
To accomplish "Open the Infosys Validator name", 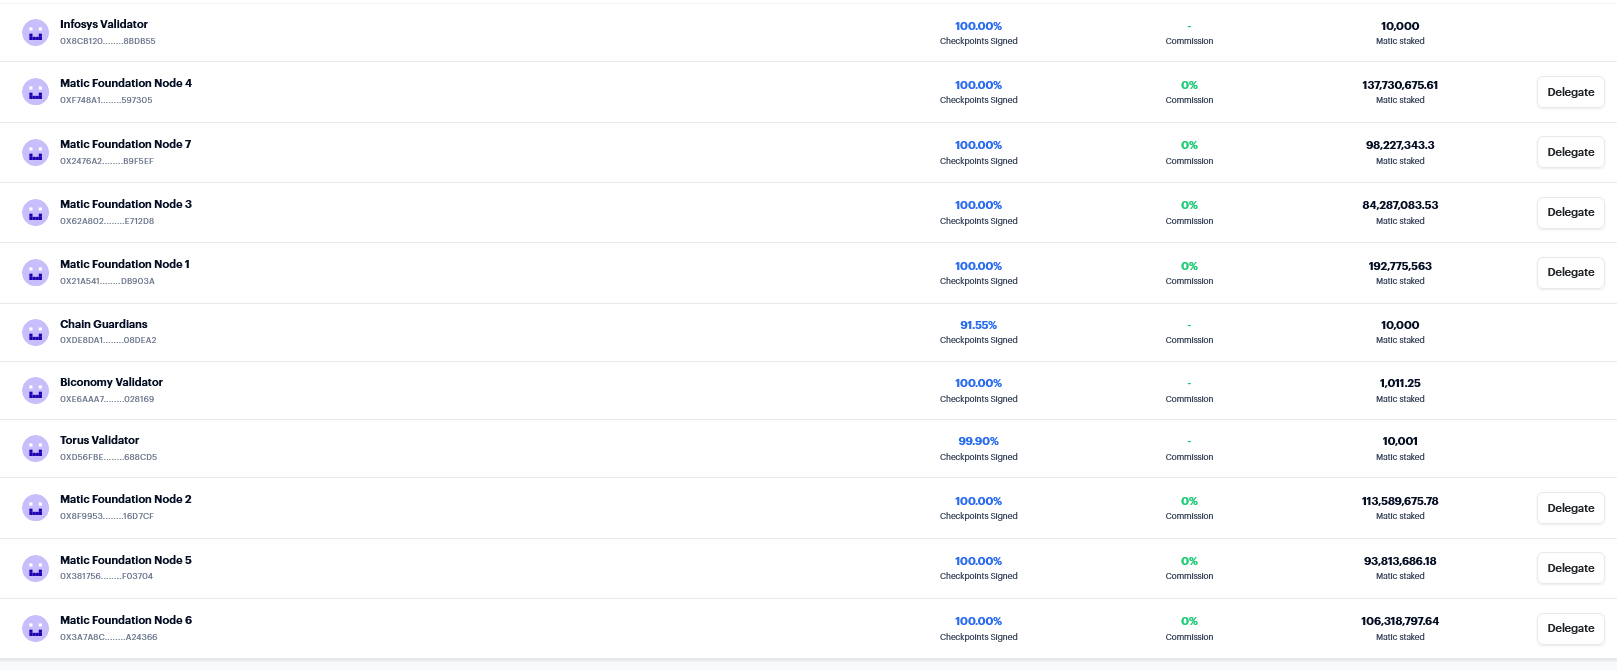I will 104,24.
